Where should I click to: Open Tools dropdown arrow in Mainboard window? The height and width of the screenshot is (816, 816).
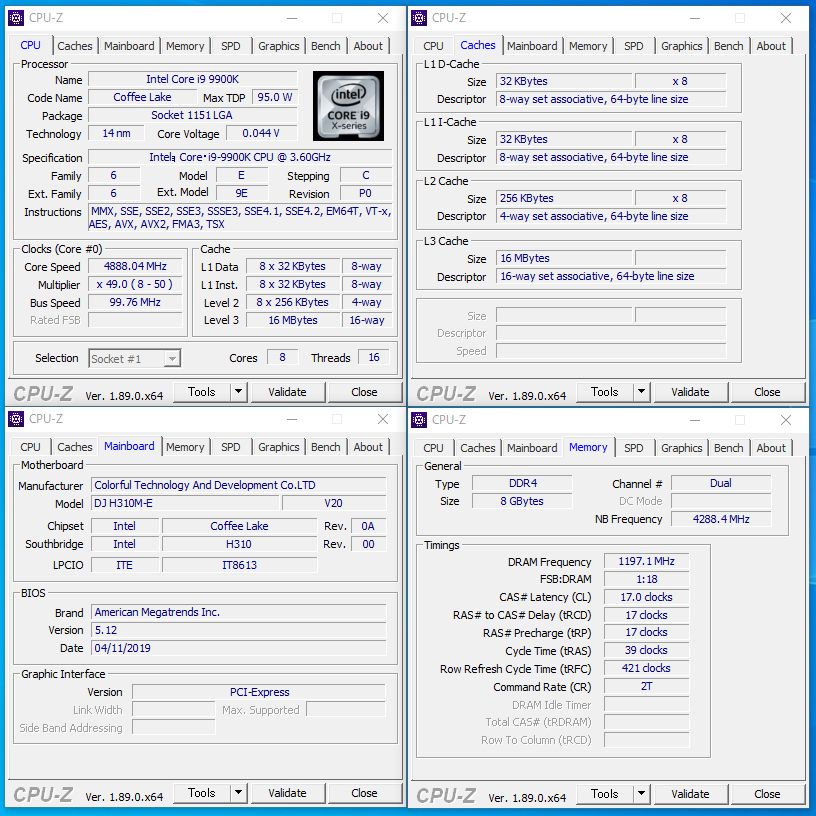pyautogui.click(x=238, y=793)
